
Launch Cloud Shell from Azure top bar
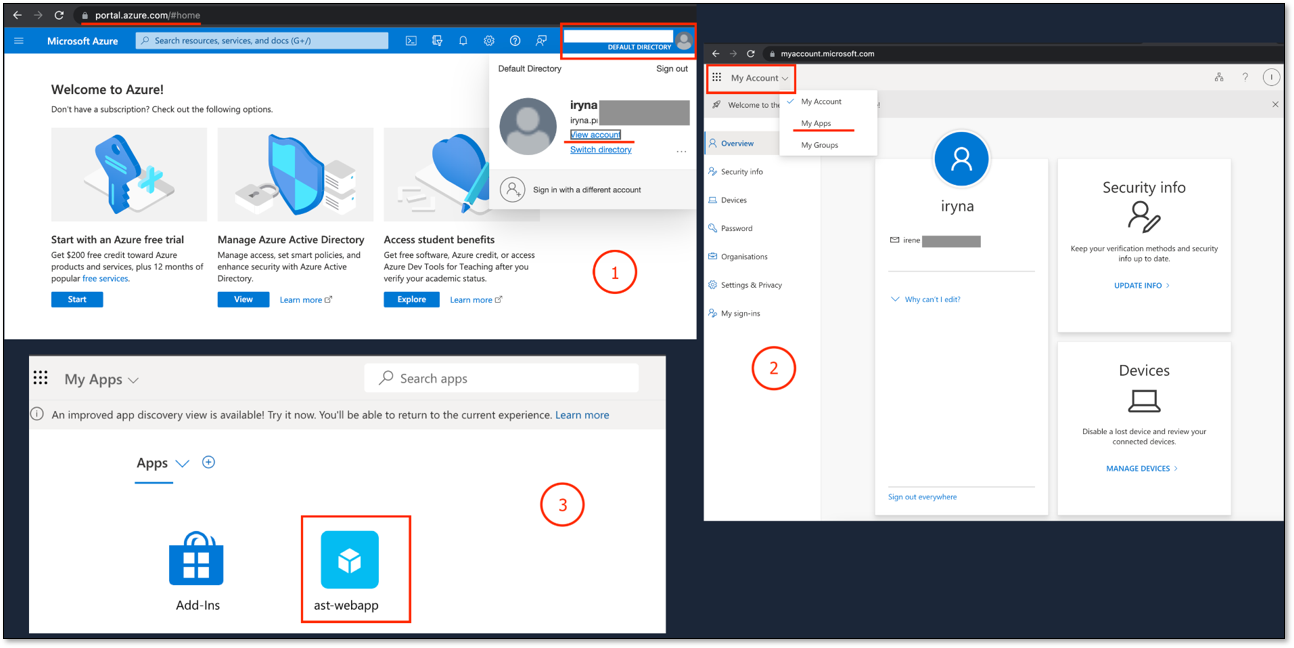pos(411,41)
